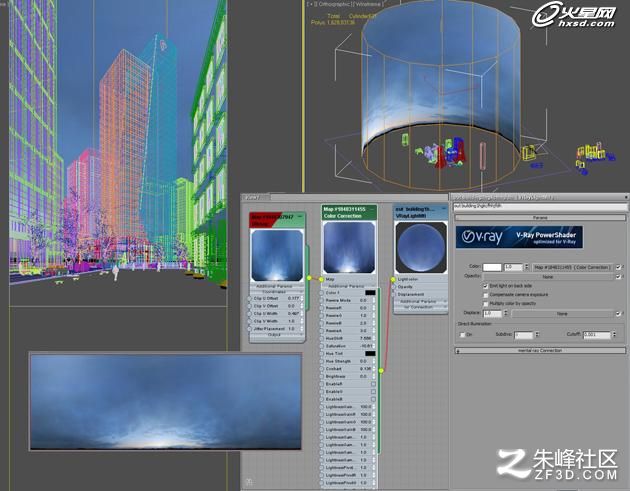Screen dimensions: 630x491
Task: Click the Hue Tint input socket
Action: click(x=321, y=354)
